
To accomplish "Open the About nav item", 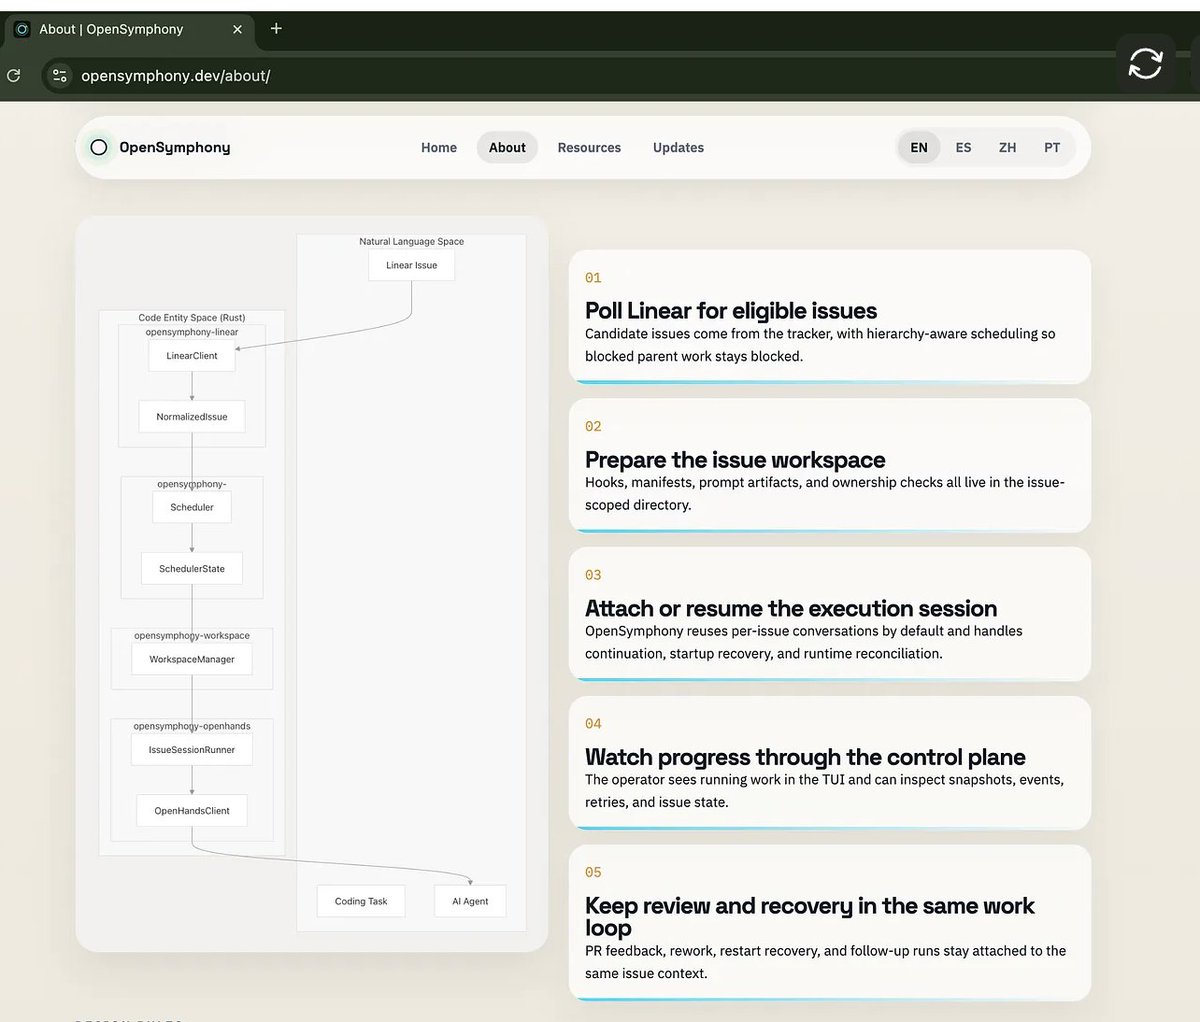I will 507,147.
